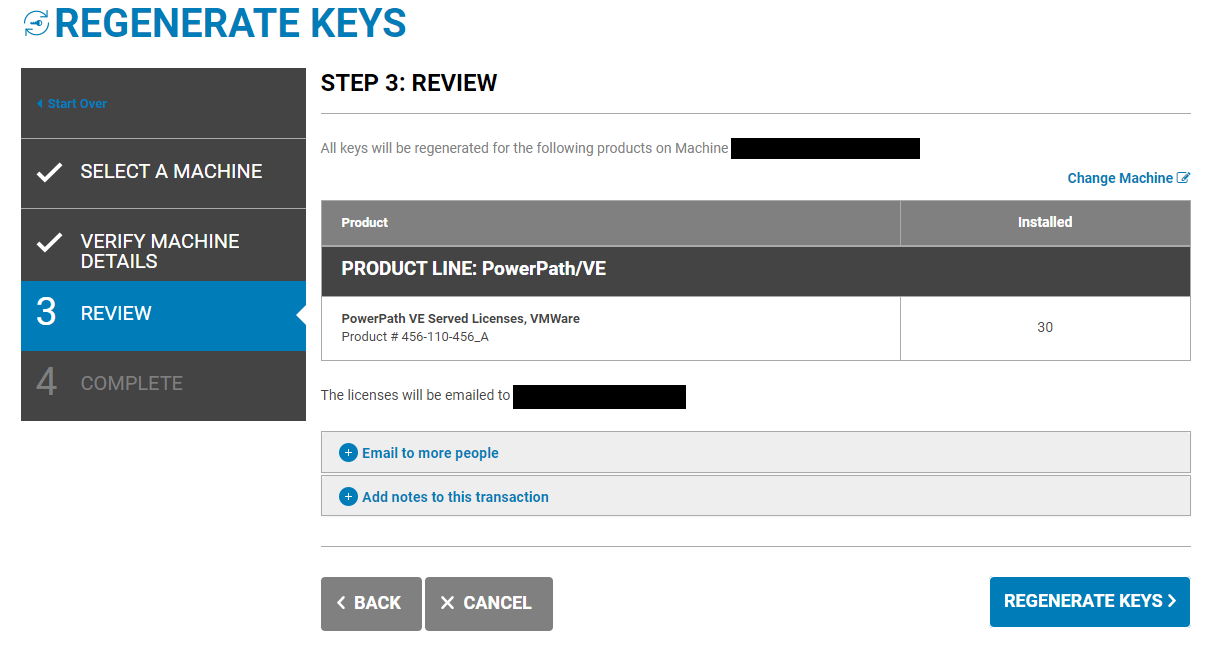
Task: Click the back arrow beside Start Over
Action: (40, 103)
